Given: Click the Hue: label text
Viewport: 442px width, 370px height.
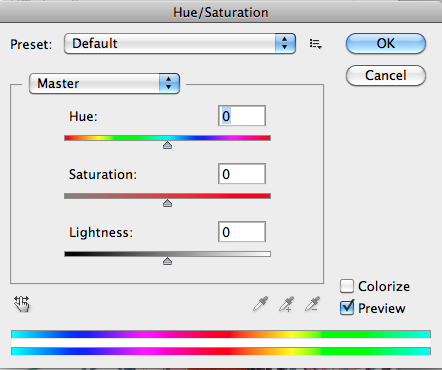Looking at the screenshot, I should pos(83,116).
